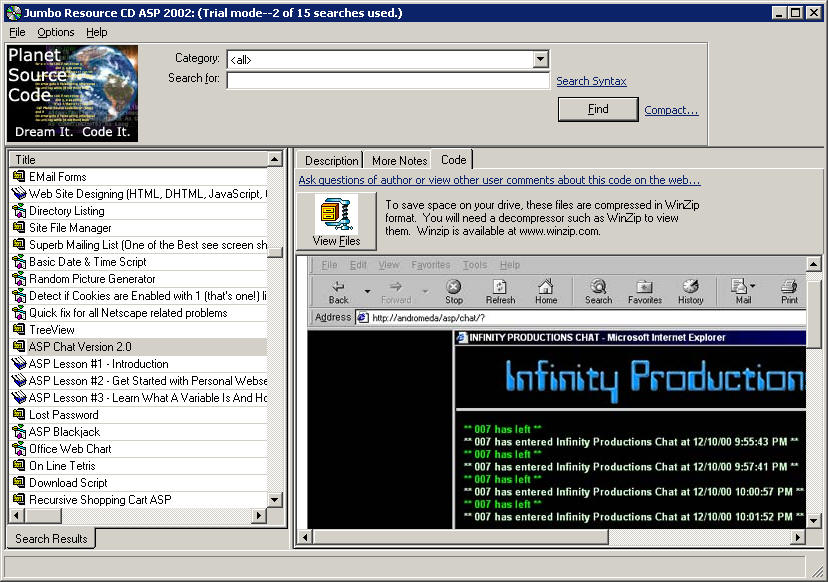Click the Directory Listing row icon

coord(19,210)
